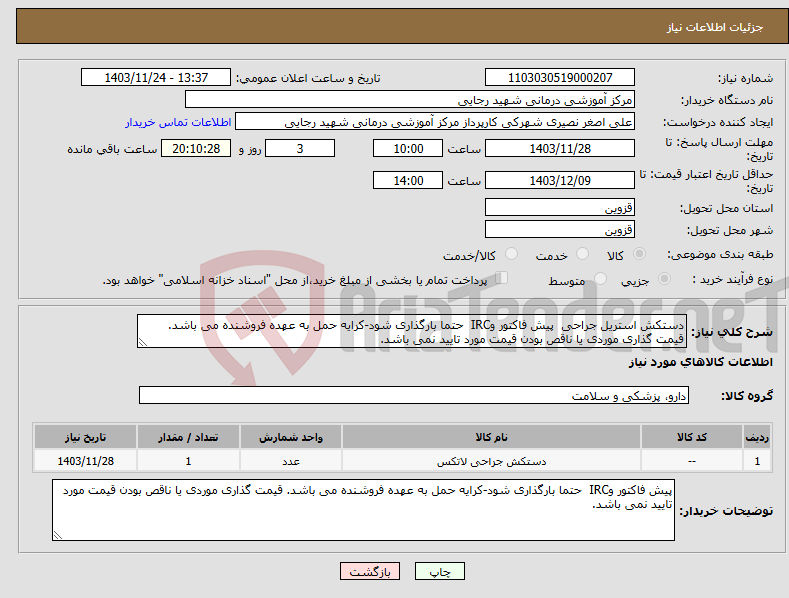Click the resize handle of buyer notes textarea
Screen dimensions: 789x598
58,536
